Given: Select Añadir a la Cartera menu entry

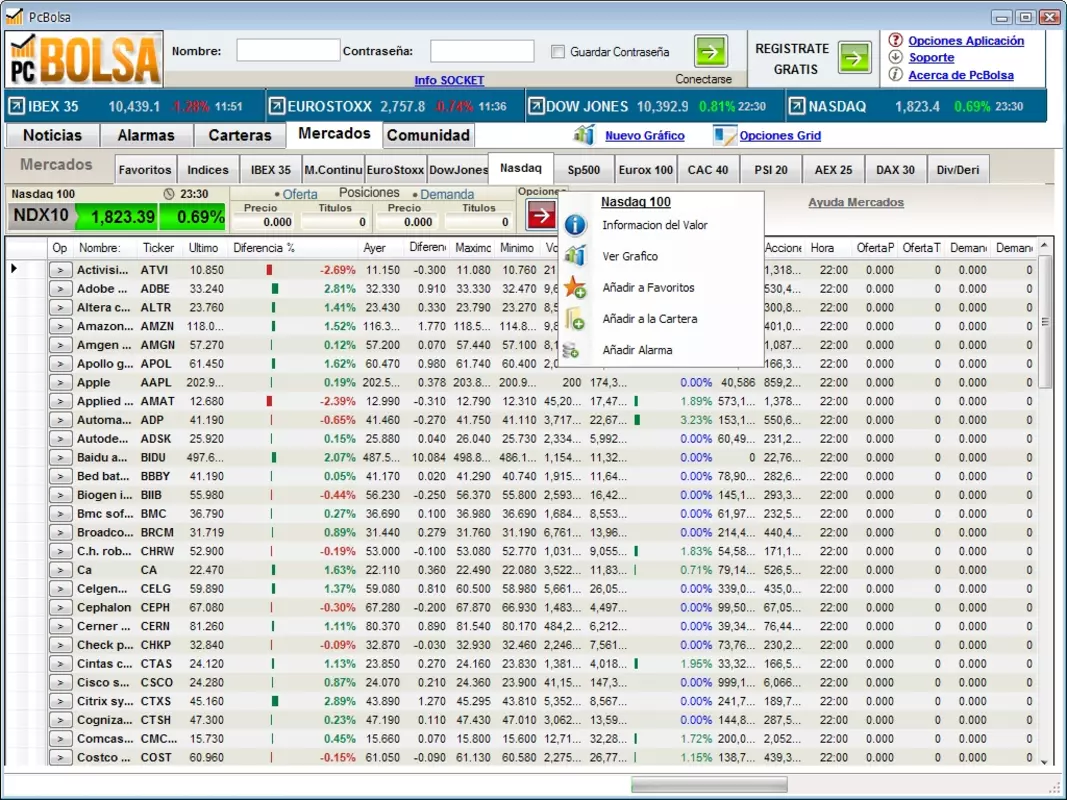Looking at the screenshot, I should point(649,319).
